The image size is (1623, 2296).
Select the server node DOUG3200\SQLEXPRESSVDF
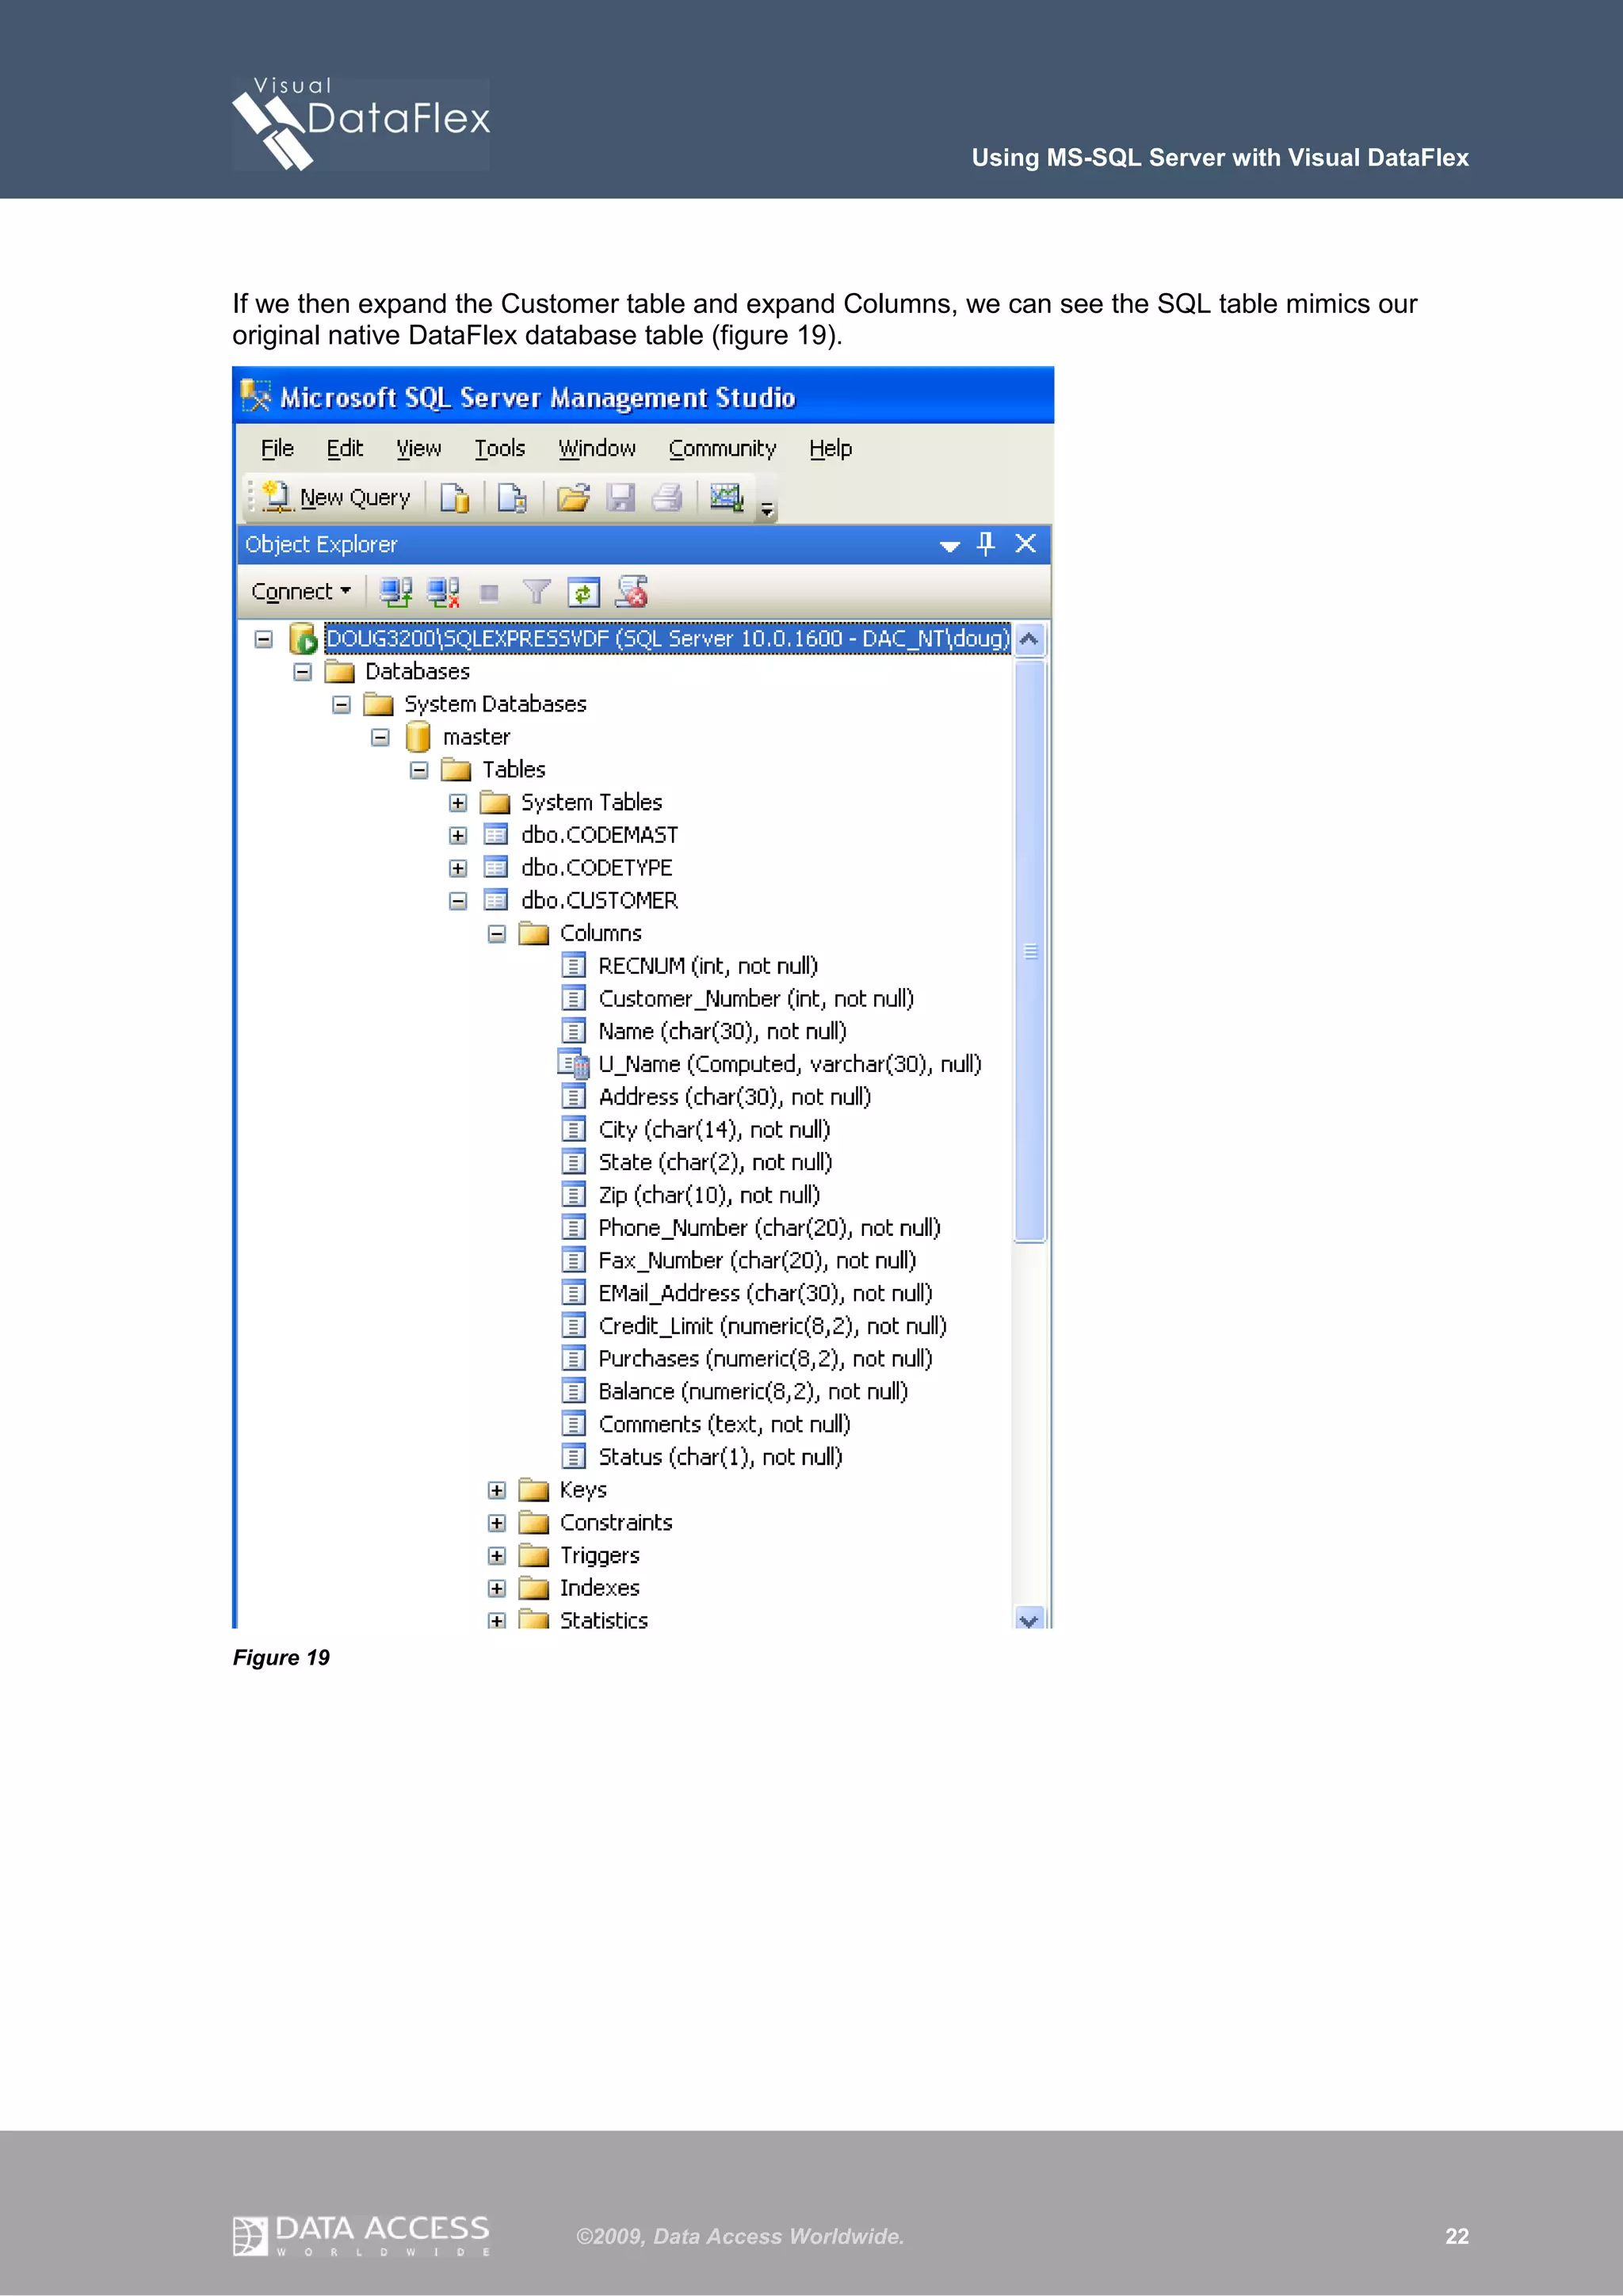tap(667, 638)
